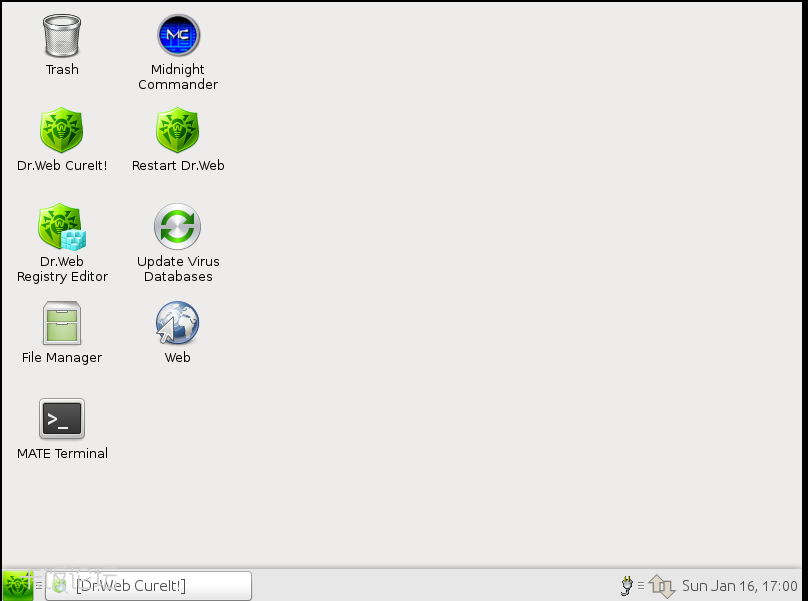
Task: Open the clock showing Sun Jan 16, 17:00
Action: pos(739,586)
